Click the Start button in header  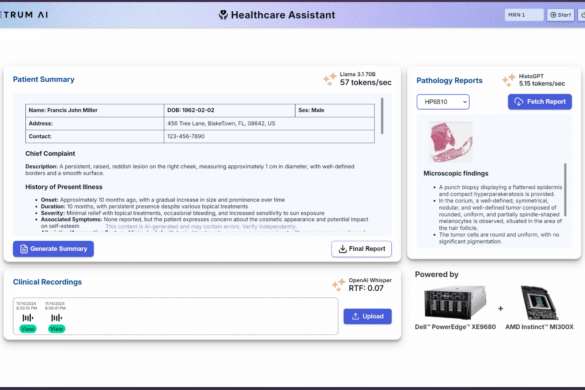click(560, 15)
